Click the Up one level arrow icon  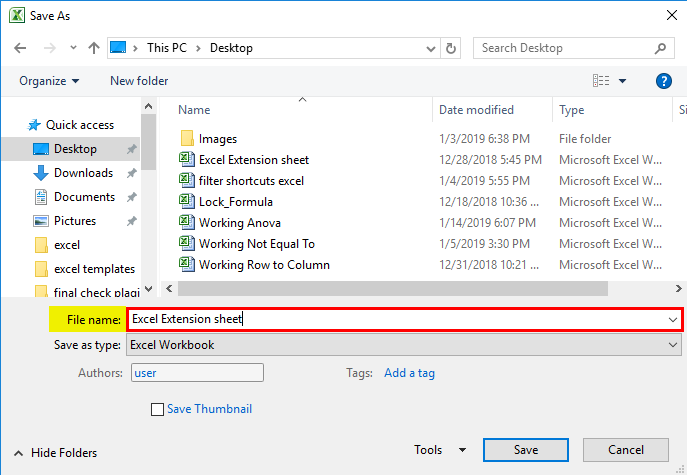click(x=94, y=48)
